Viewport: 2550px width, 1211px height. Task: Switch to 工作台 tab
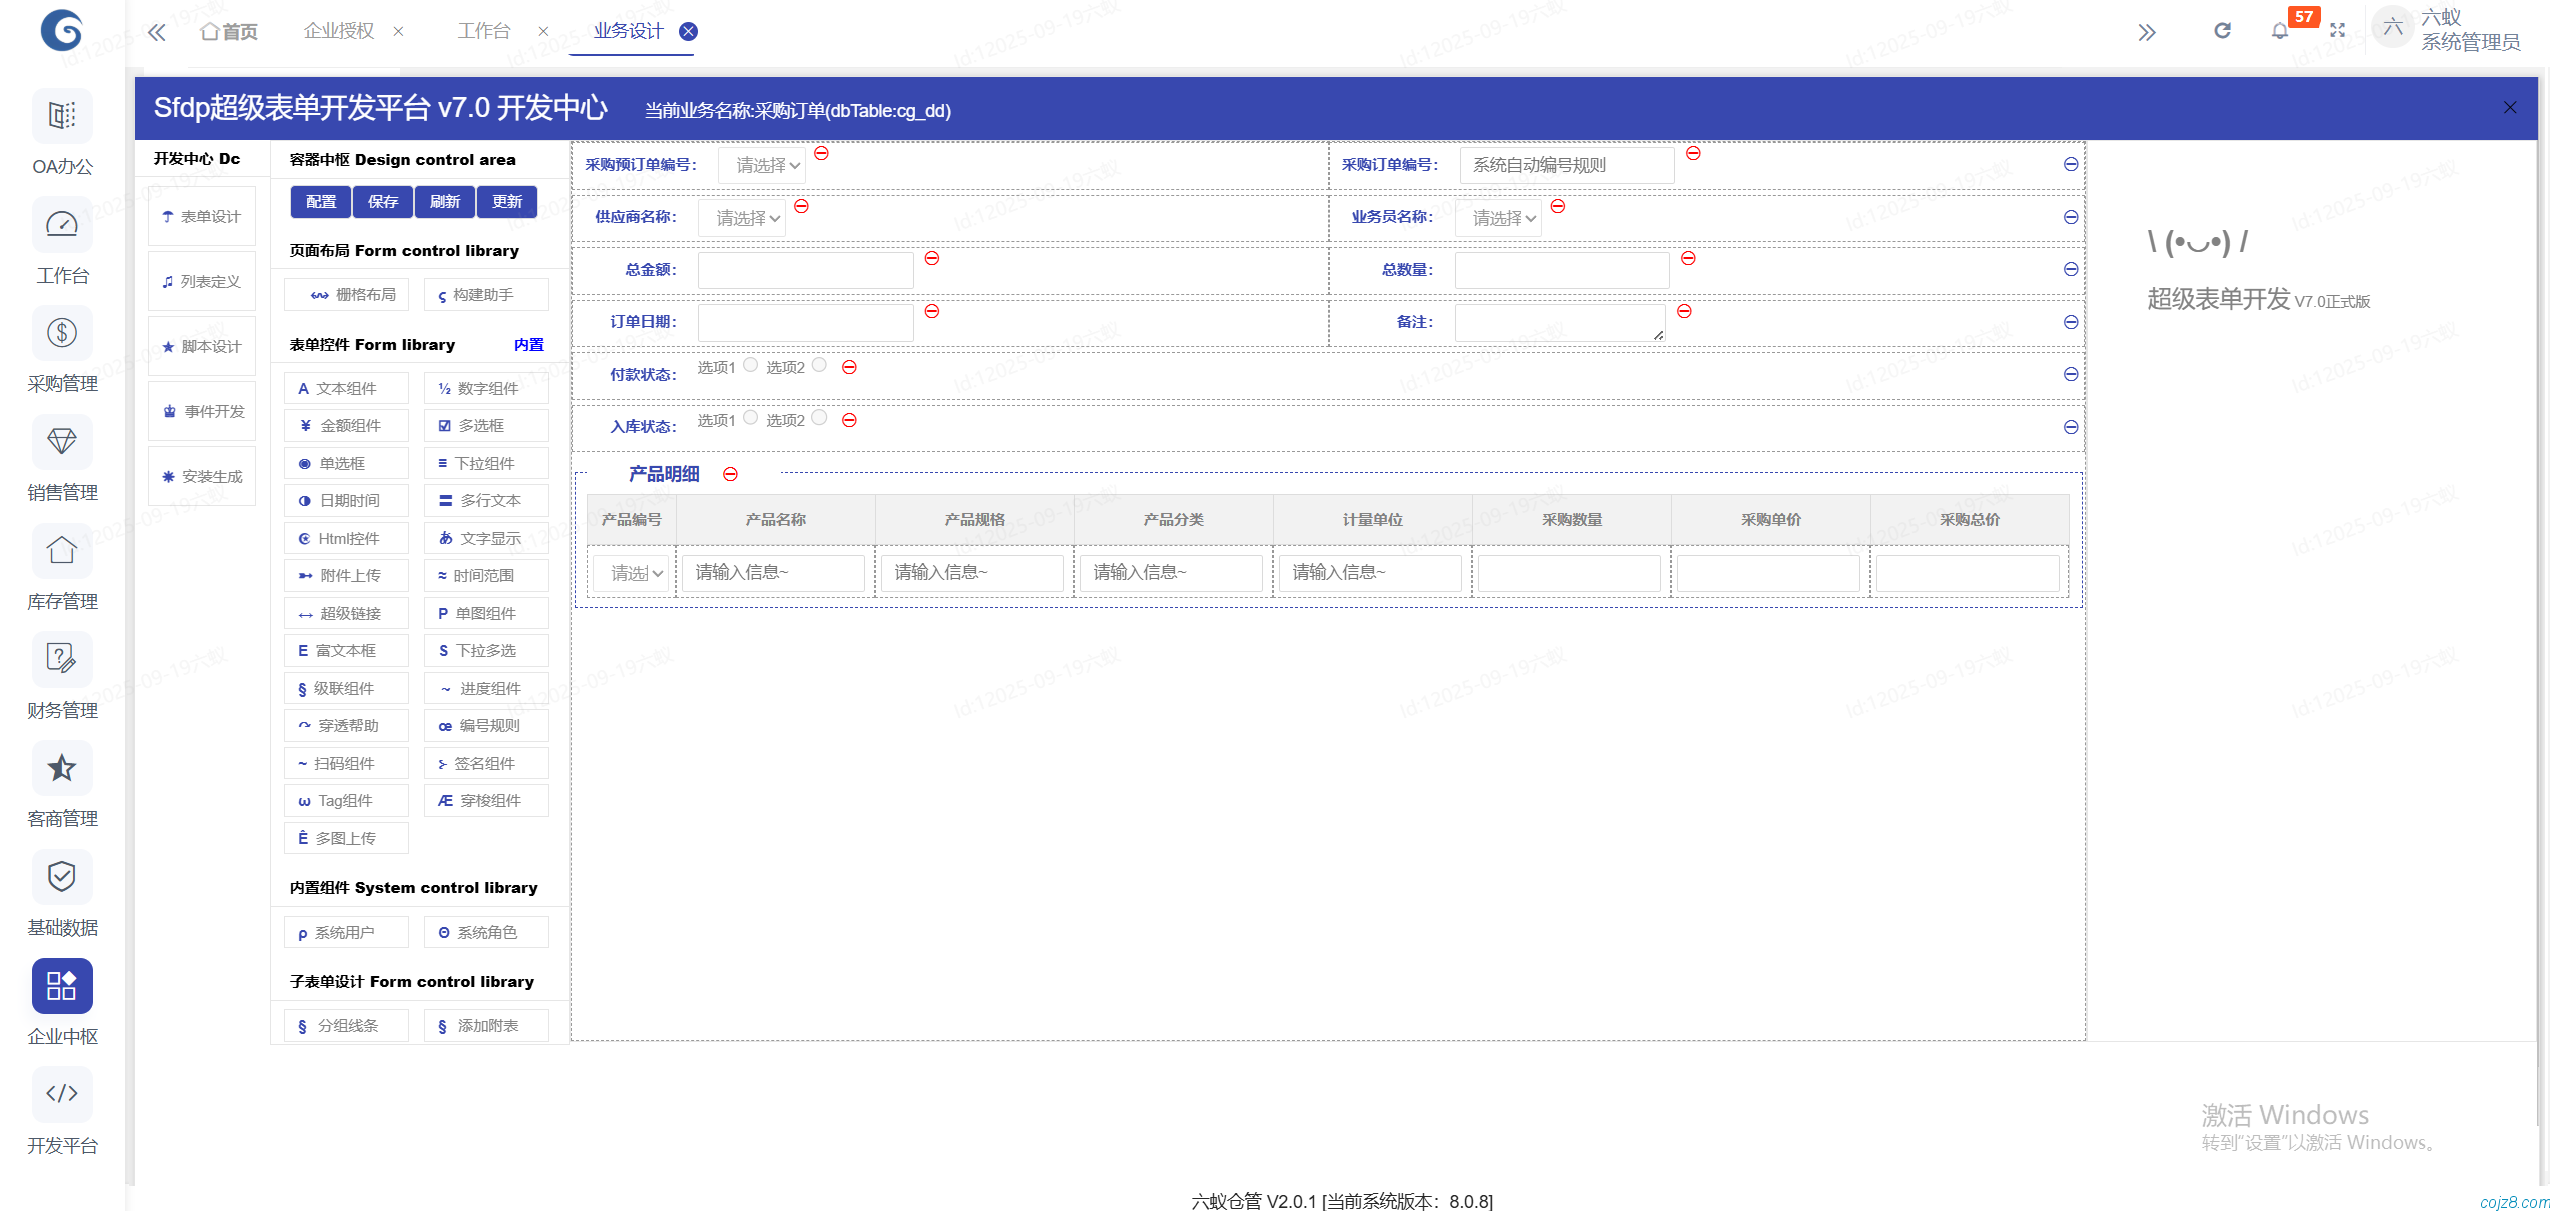pos(484,31)
